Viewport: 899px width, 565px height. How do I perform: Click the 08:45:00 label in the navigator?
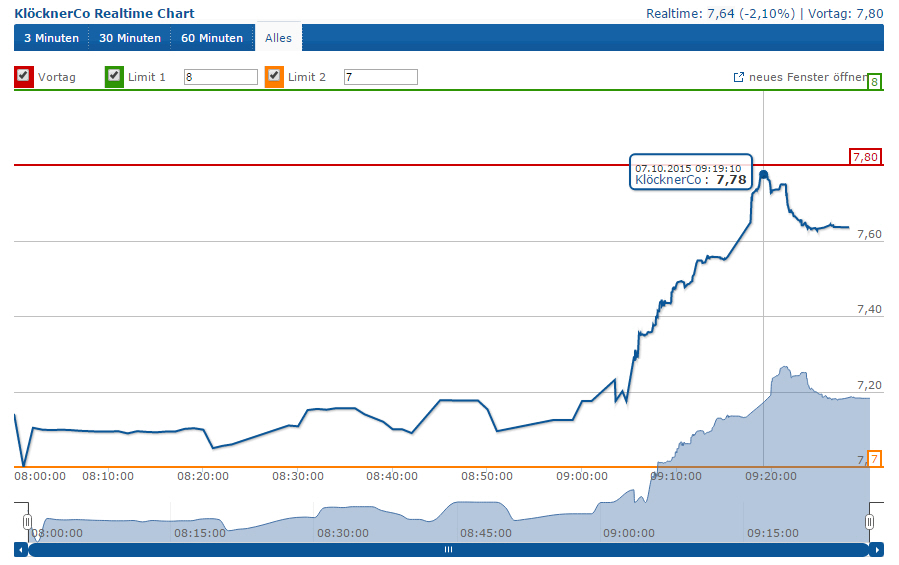point(486,533)
